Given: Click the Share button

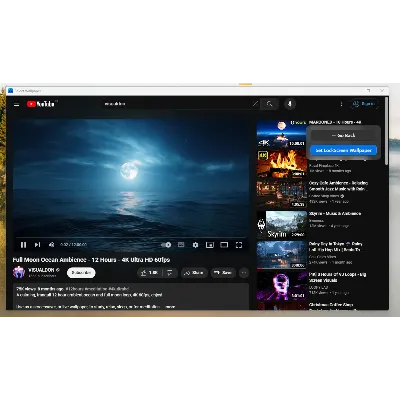Looking at the screenshot, I should click(x=194, y=273).
